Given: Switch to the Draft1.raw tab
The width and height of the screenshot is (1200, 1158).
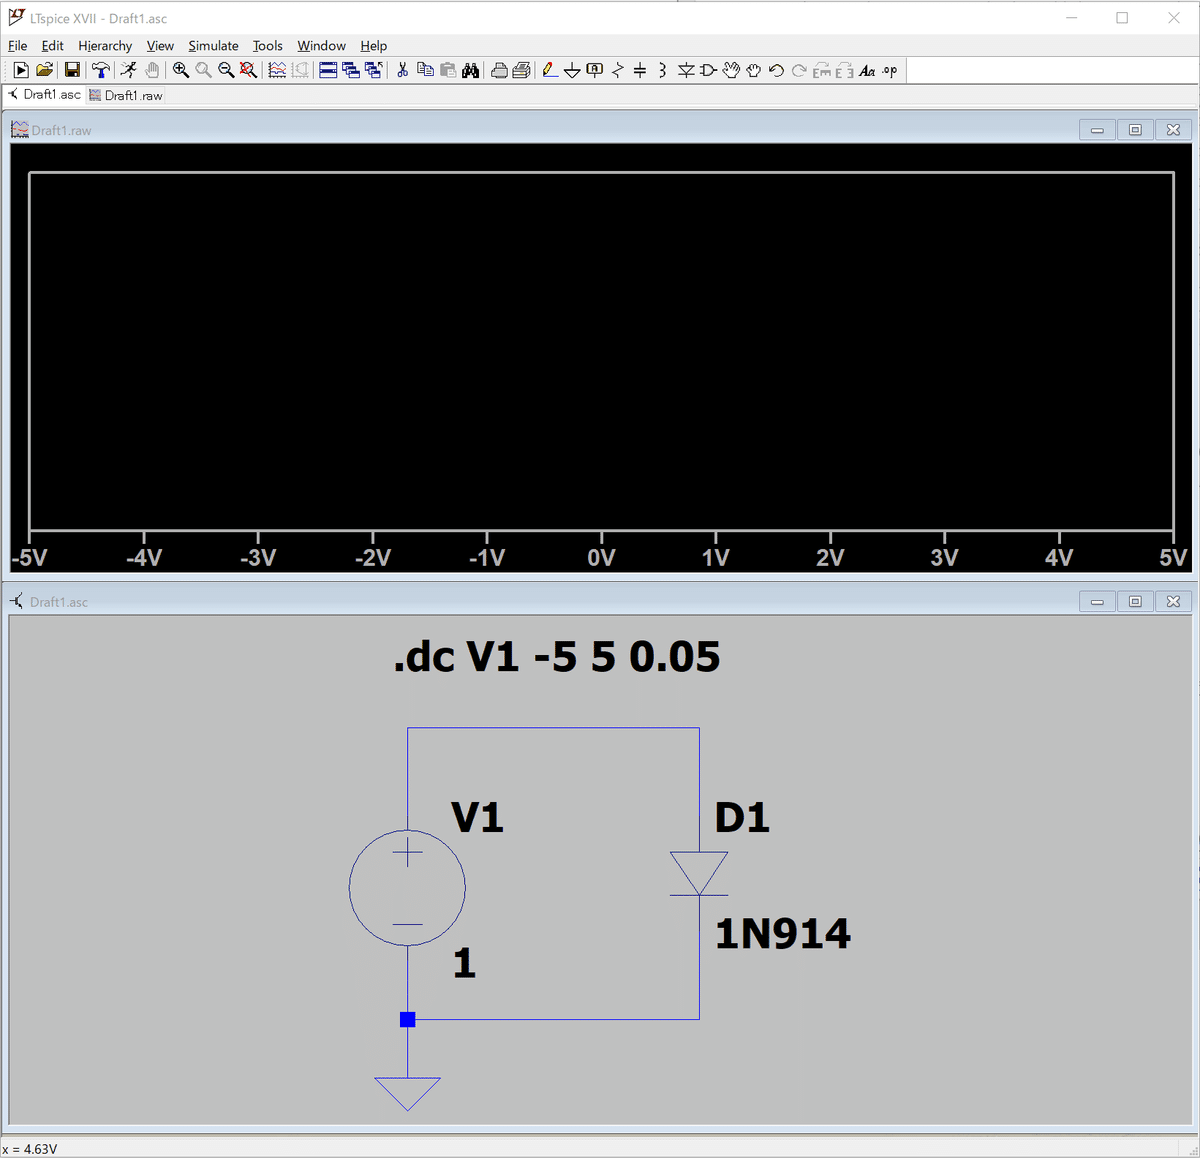Looking at the screenshot, I should 126,95.
